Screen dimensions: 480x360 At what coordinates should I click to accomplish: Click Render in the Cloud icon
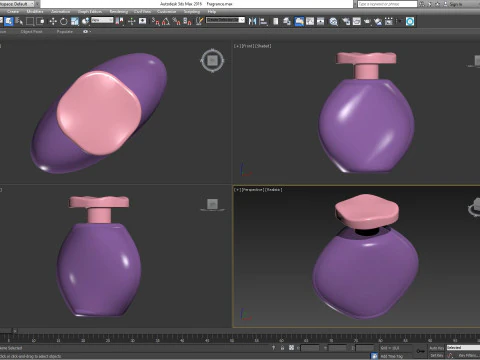378,21
